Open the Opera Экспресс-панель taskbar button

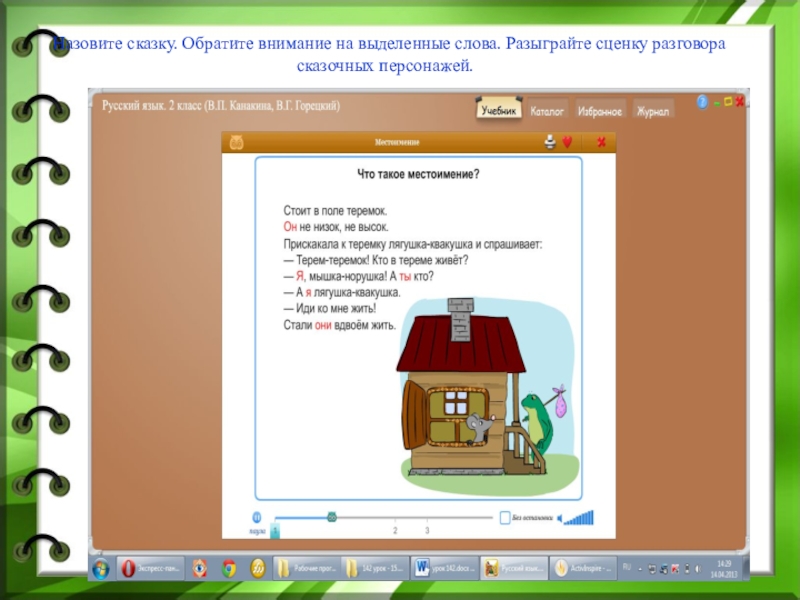[152, 568]
